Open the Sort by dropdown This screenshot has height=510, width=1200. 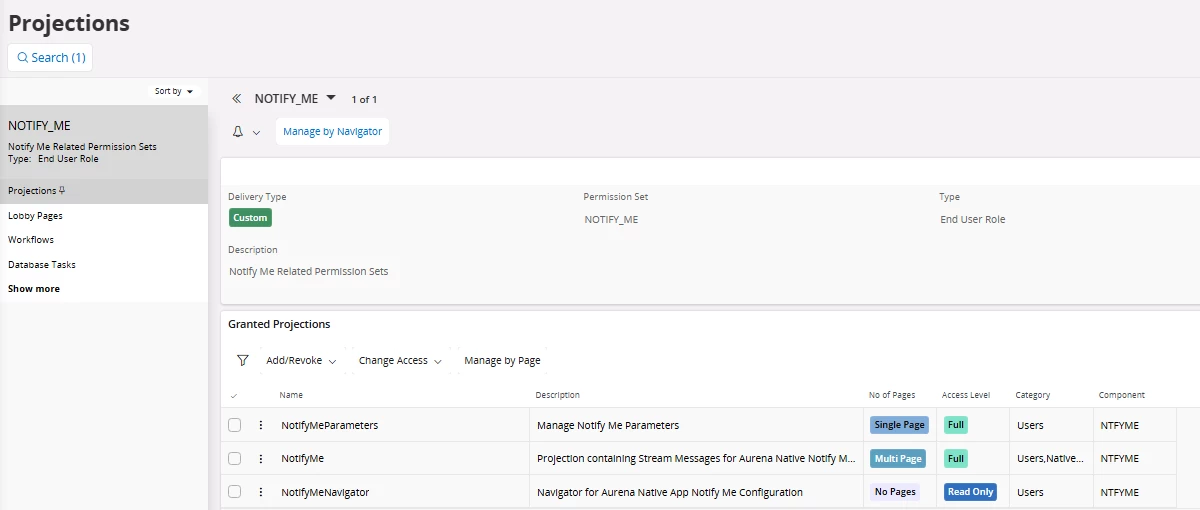pos(174,91)
